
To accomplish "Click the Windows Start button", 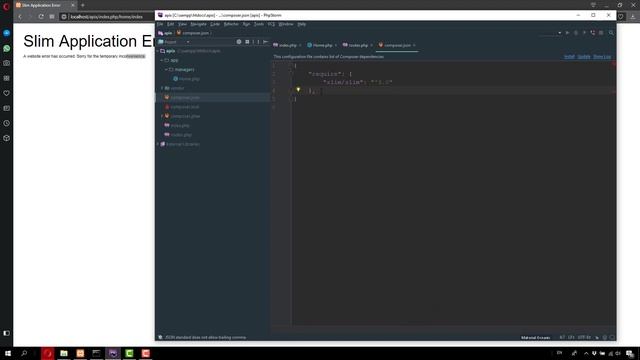I will (x=8, y=353).
